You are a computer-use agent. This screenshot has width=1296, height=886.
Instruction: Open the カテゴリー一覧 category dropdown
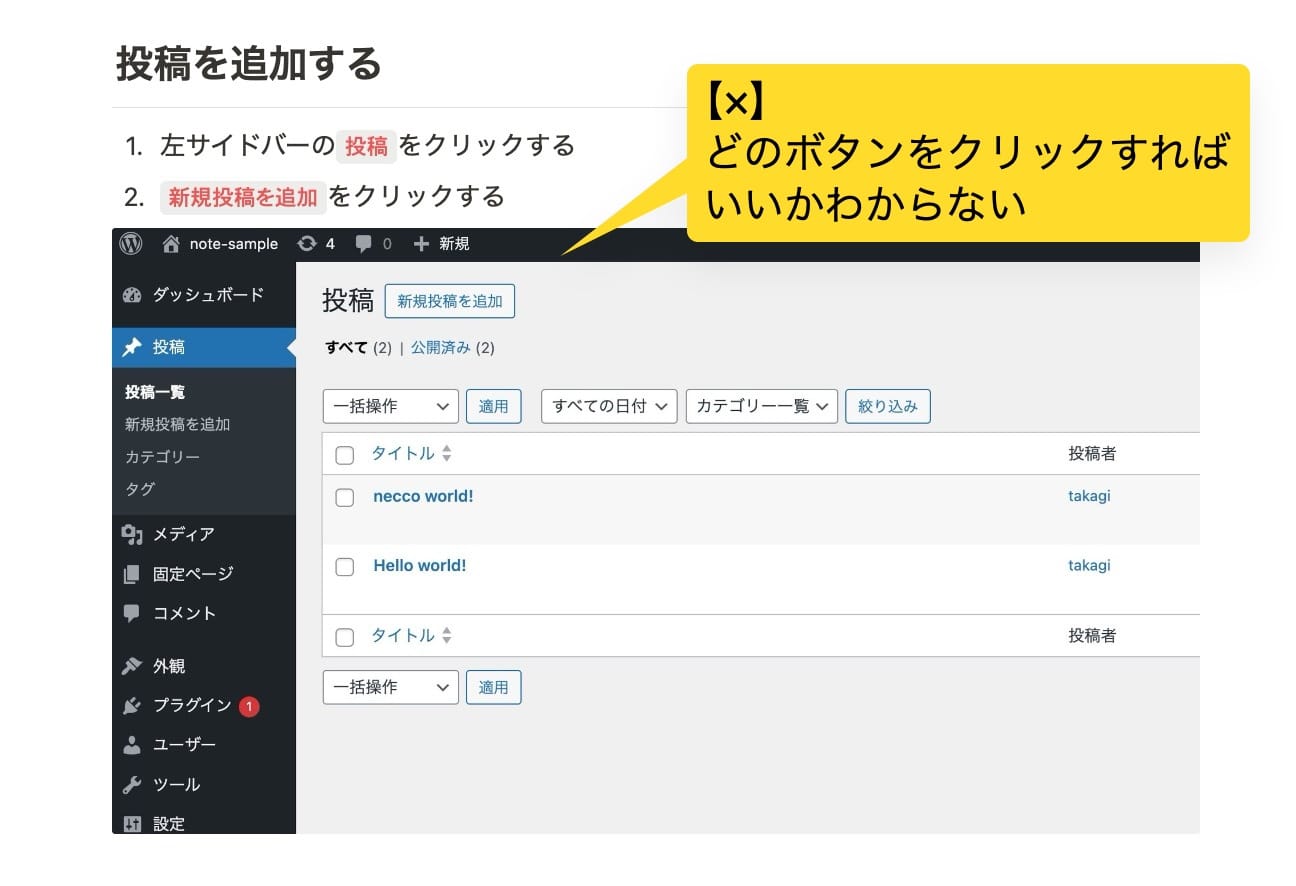coord(762,406)
